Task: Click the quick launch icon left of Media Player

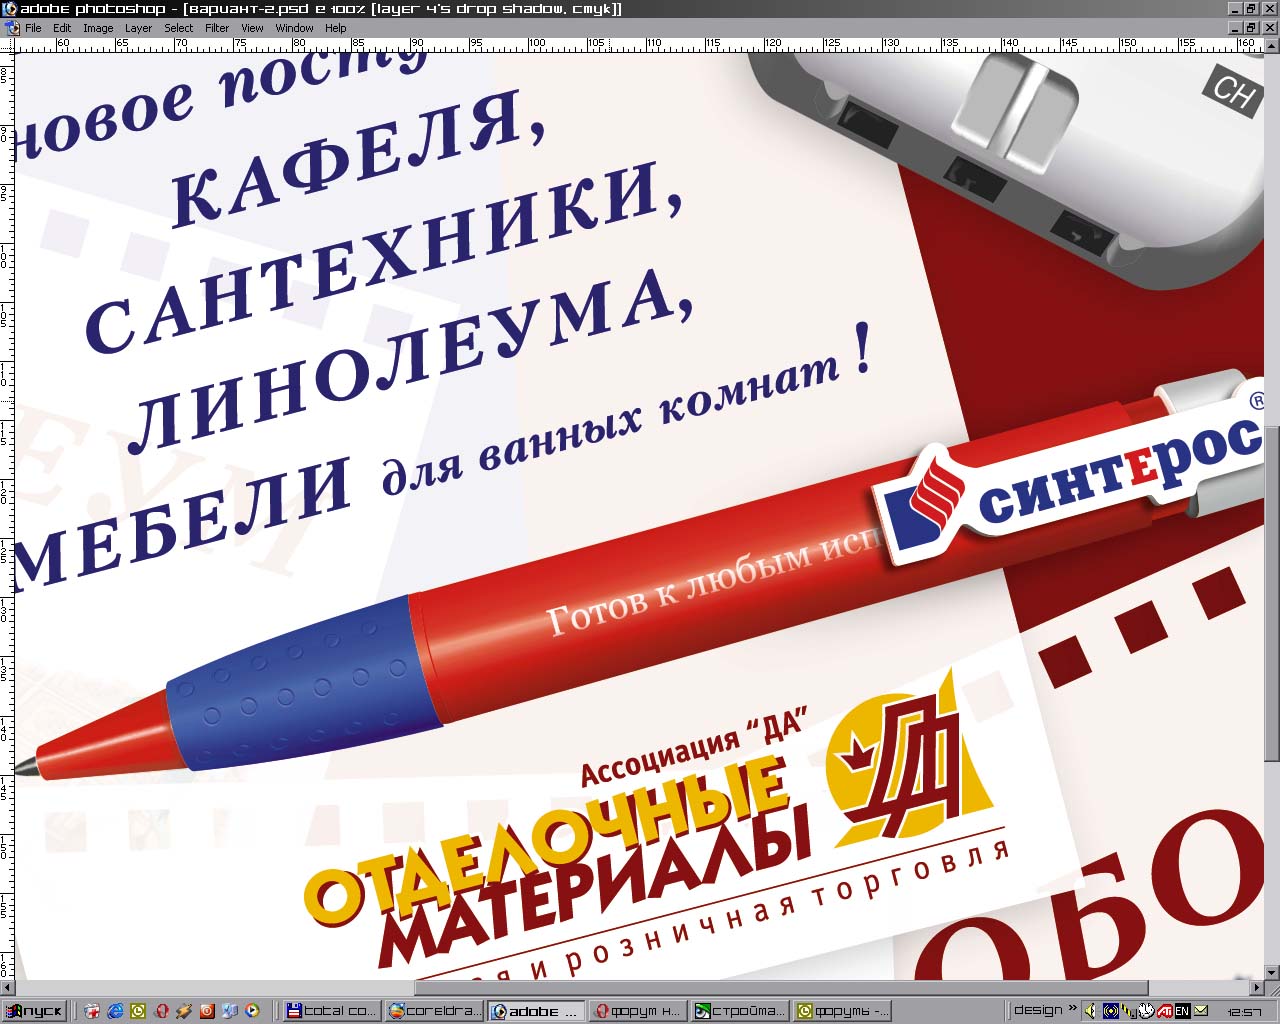Action: (230, 1011)
